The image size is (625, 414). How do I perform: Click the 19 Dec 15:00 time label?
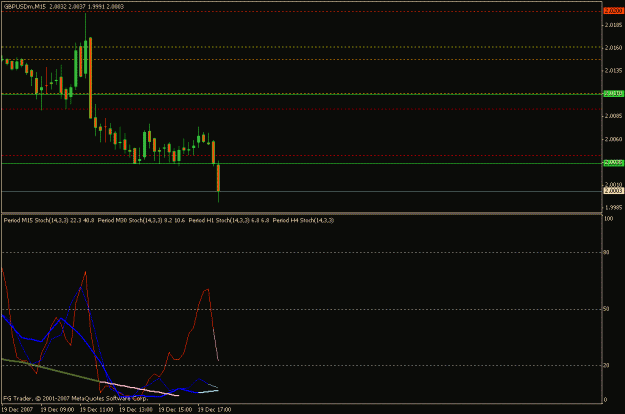coord(175,409)
